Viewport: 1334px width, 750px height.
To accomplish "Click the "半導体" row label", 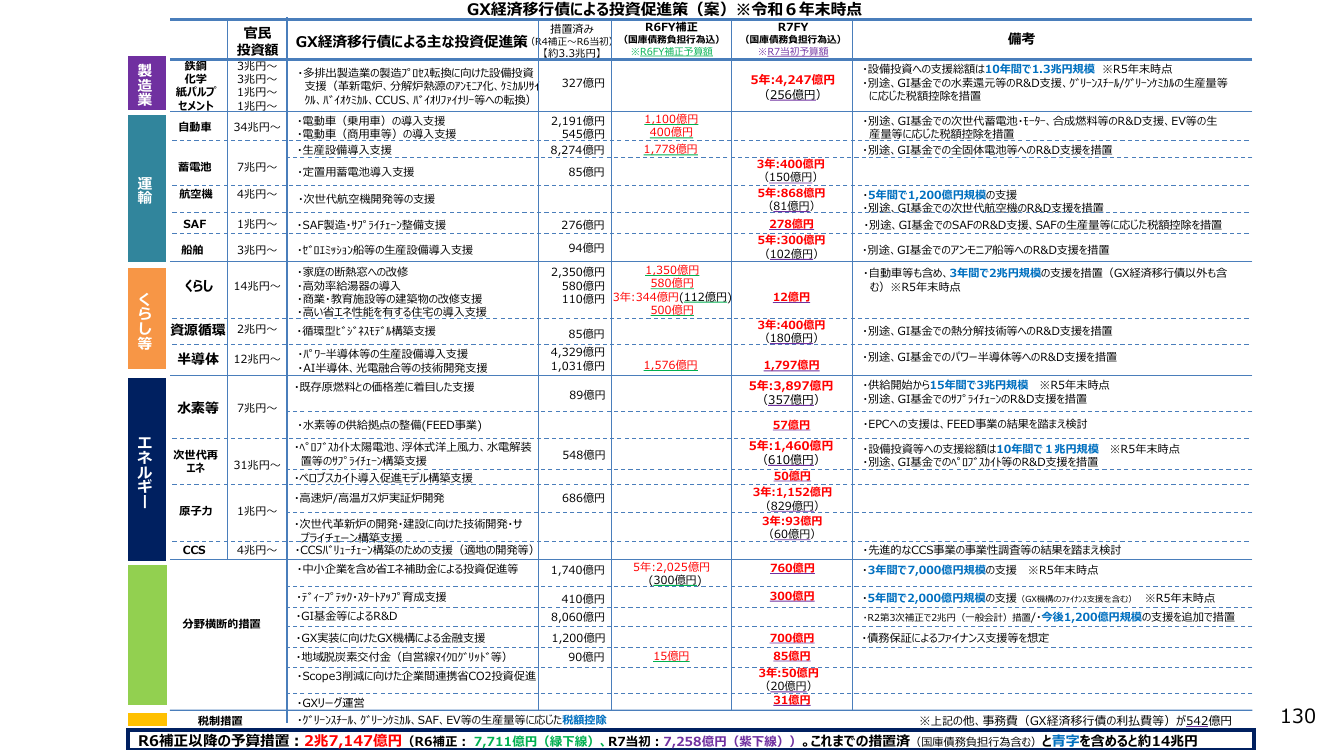I will [198, 359].
